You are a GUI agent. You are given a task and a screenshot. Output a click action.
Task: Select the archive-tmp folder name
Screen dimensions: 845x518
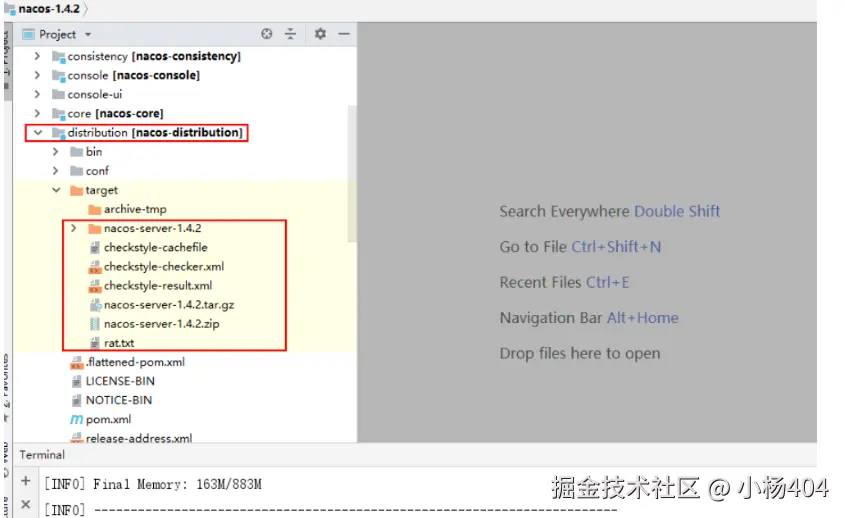135,209
